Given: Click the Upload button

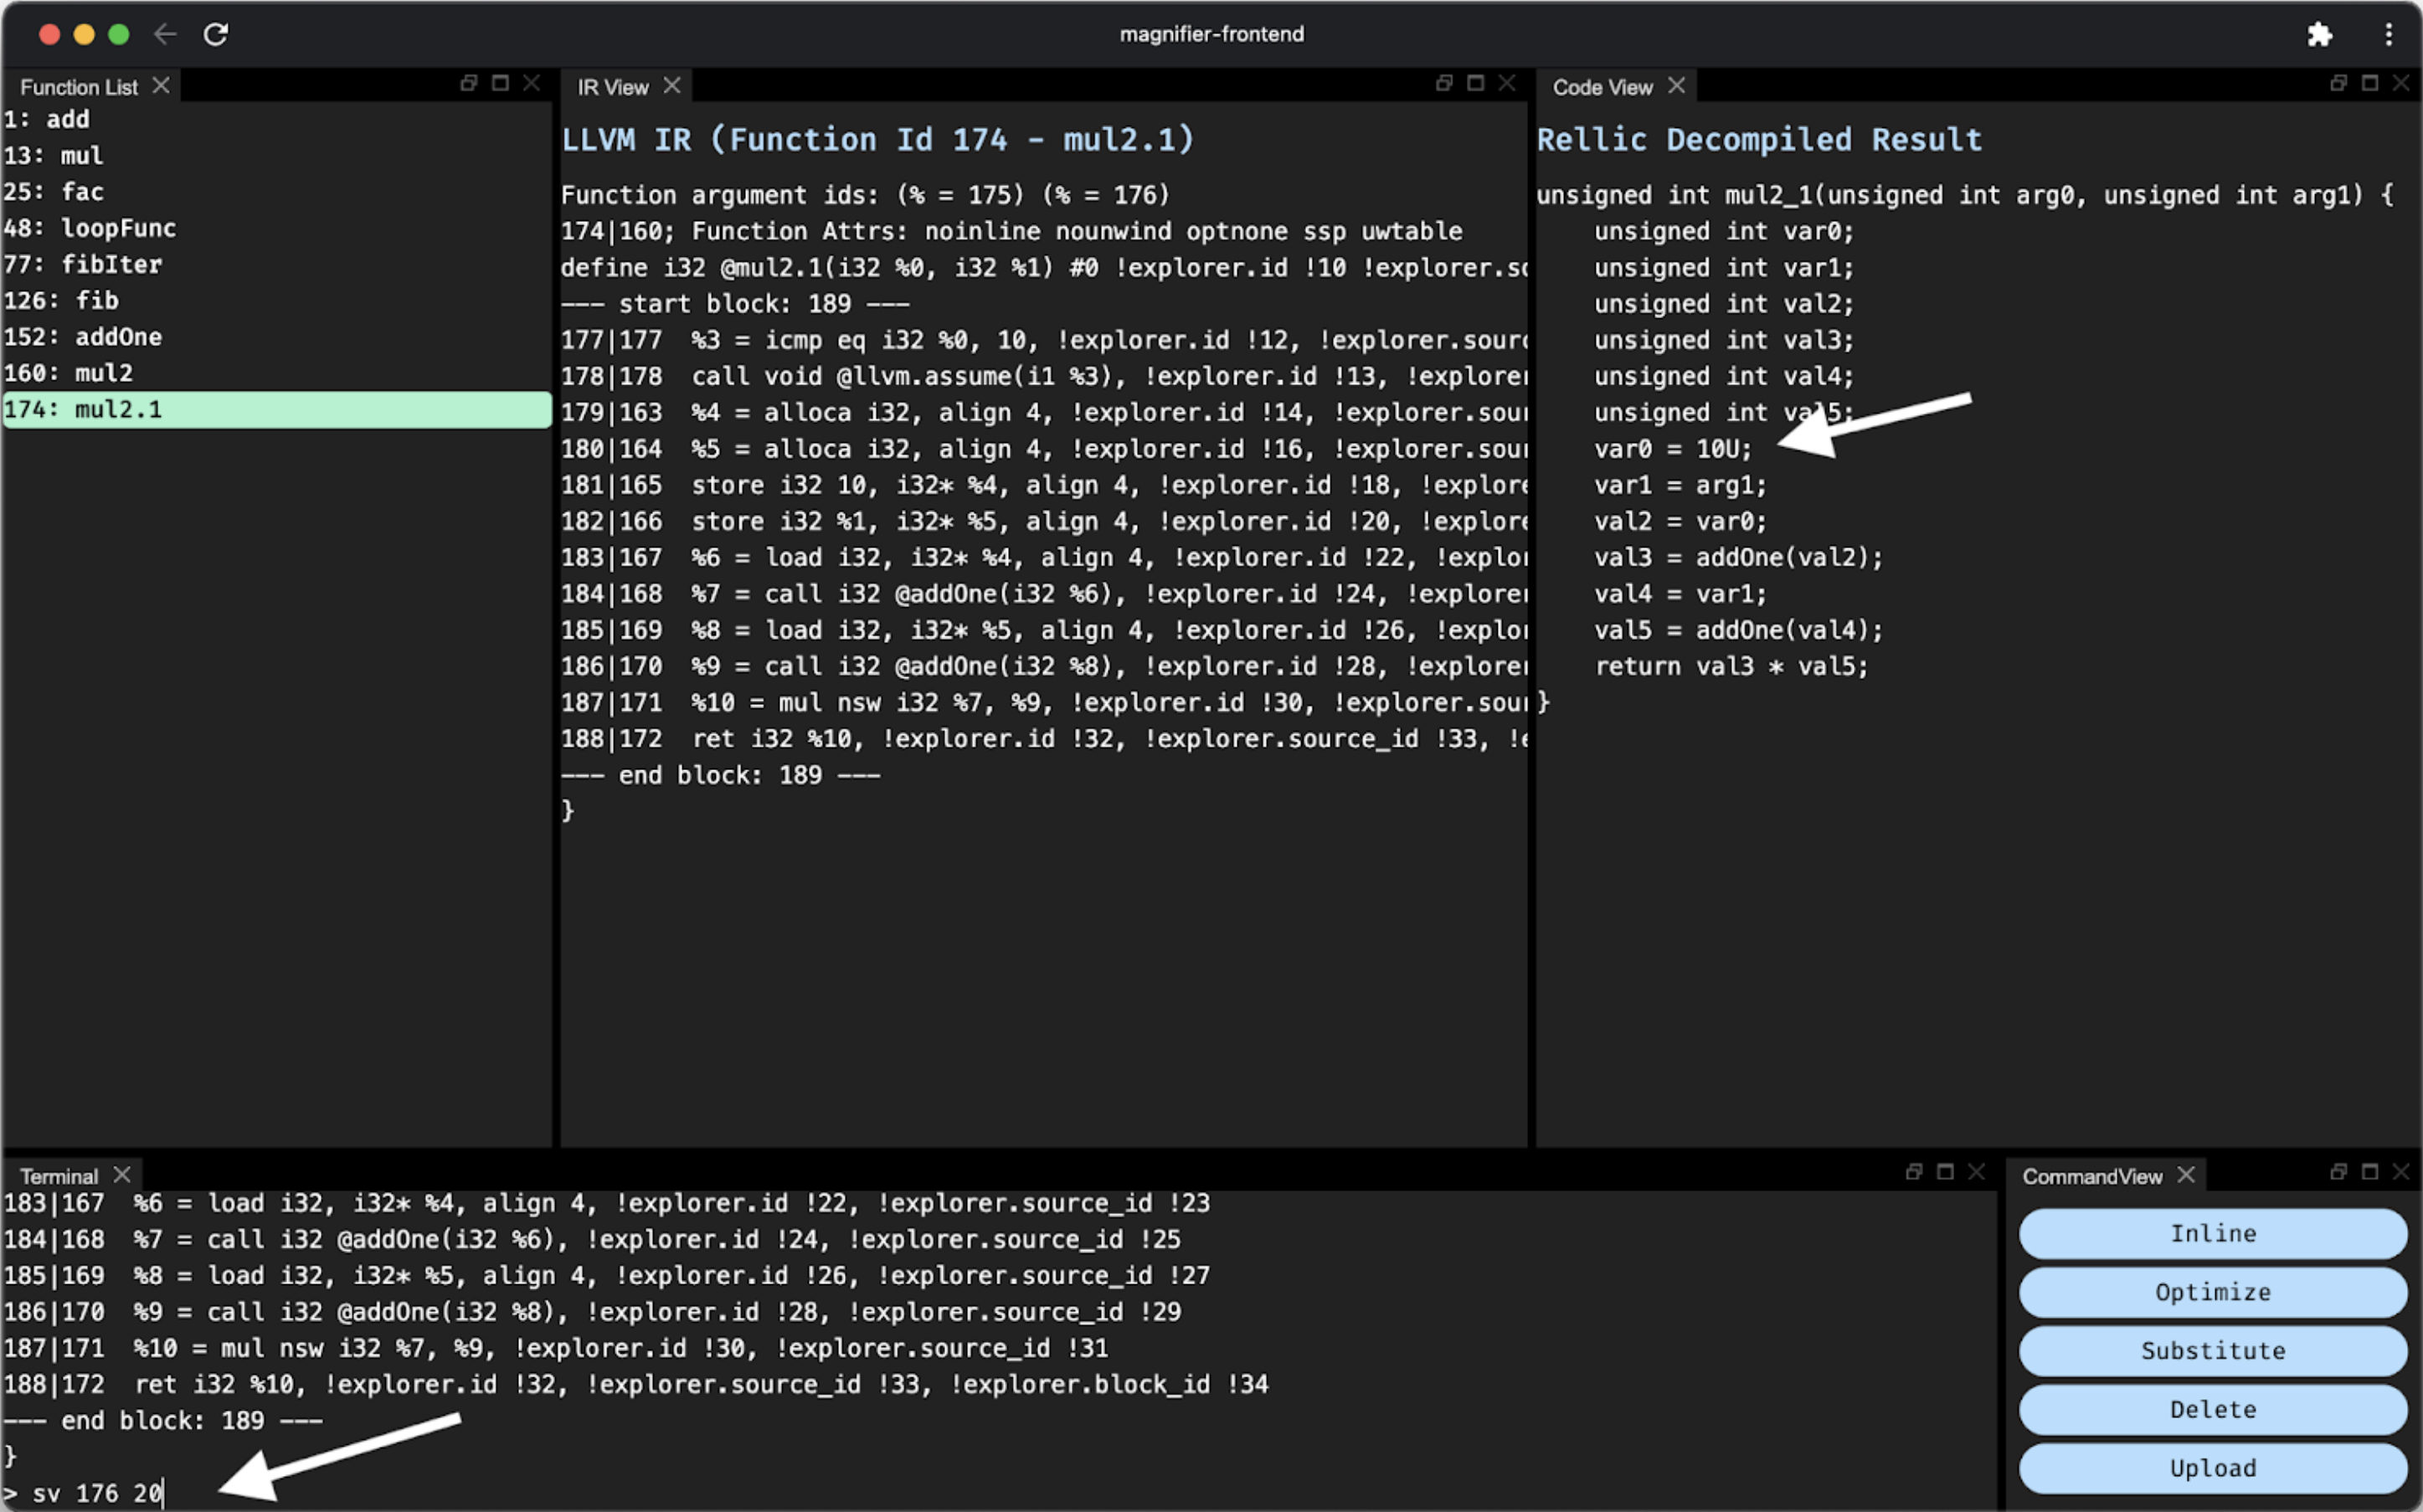Looking at the screenshot, I should click(2212, 1467).
